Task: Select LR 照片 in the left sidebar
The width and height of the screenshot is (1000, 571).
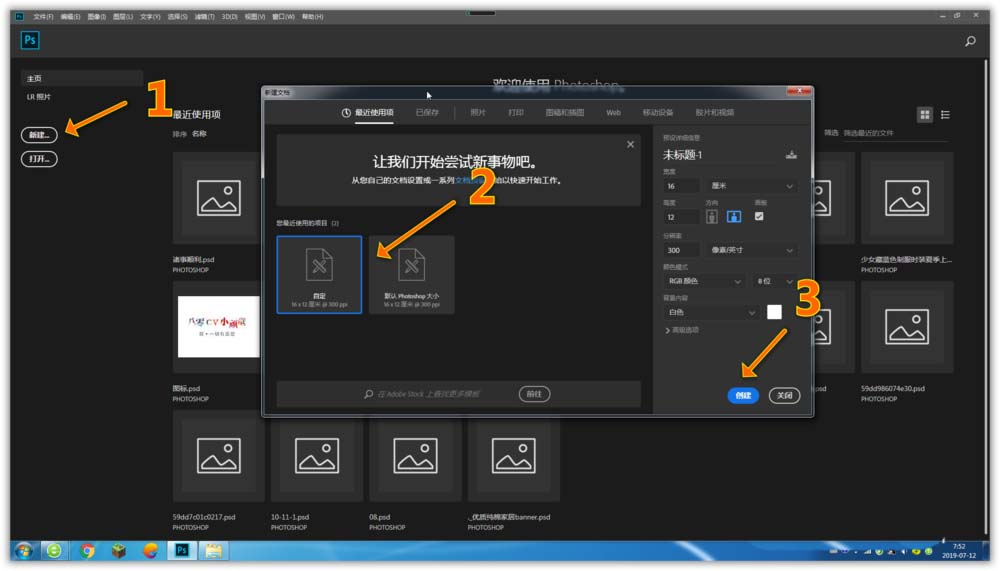Action: click(x=38, y=97)
